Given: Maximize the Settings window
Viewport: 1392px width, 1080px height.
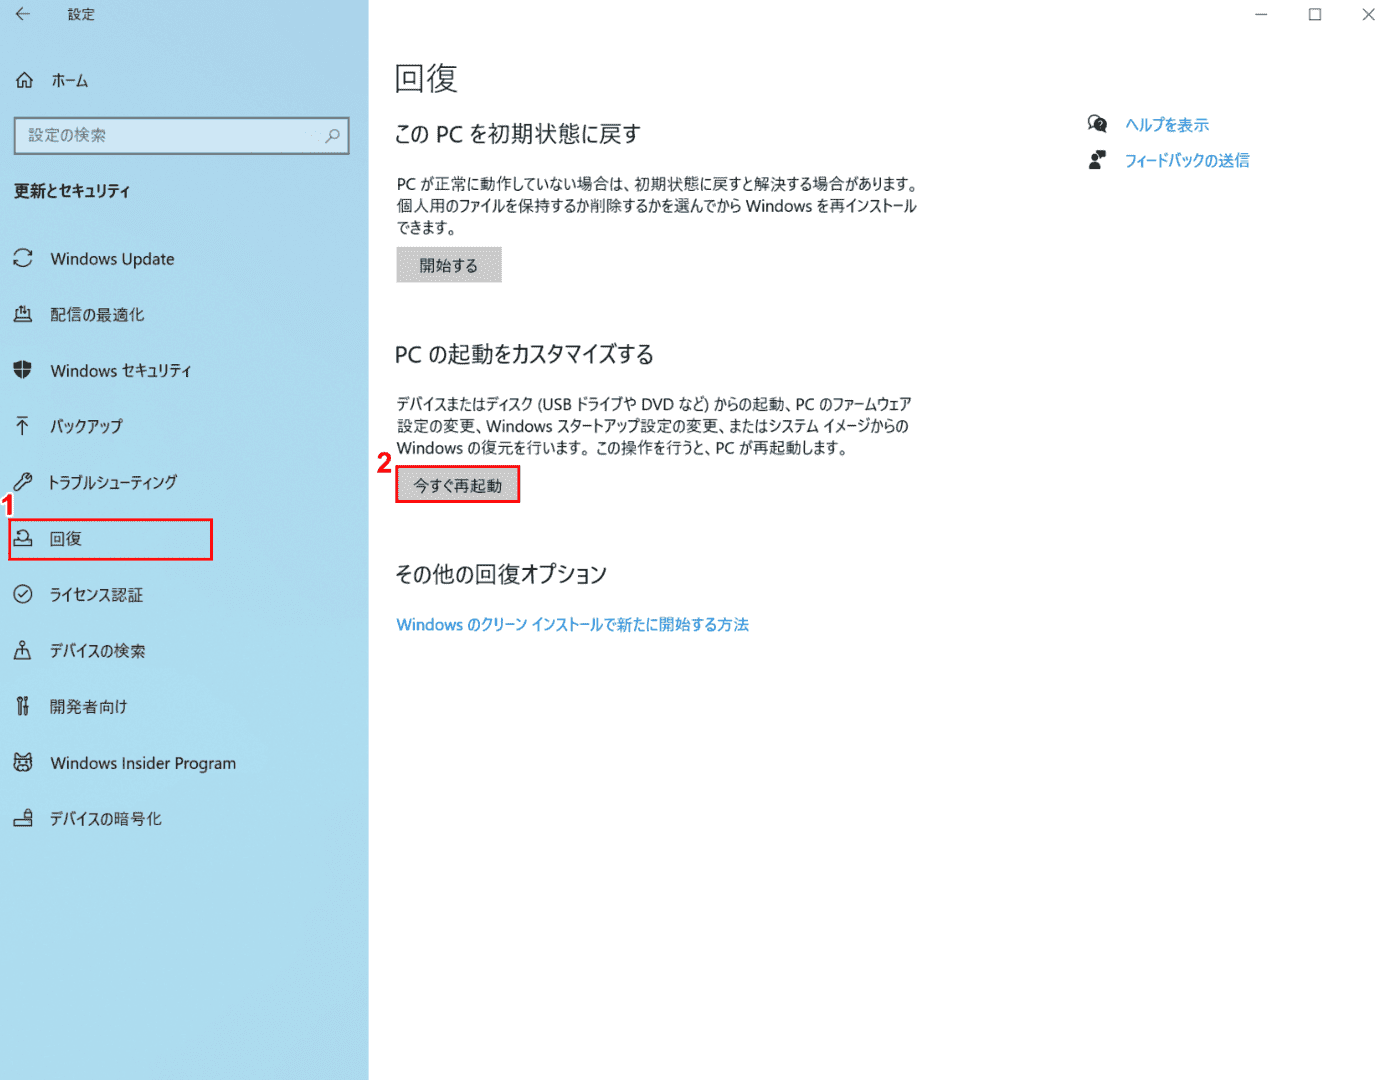Looking at the screenshot, I should tap(1315, 14).
